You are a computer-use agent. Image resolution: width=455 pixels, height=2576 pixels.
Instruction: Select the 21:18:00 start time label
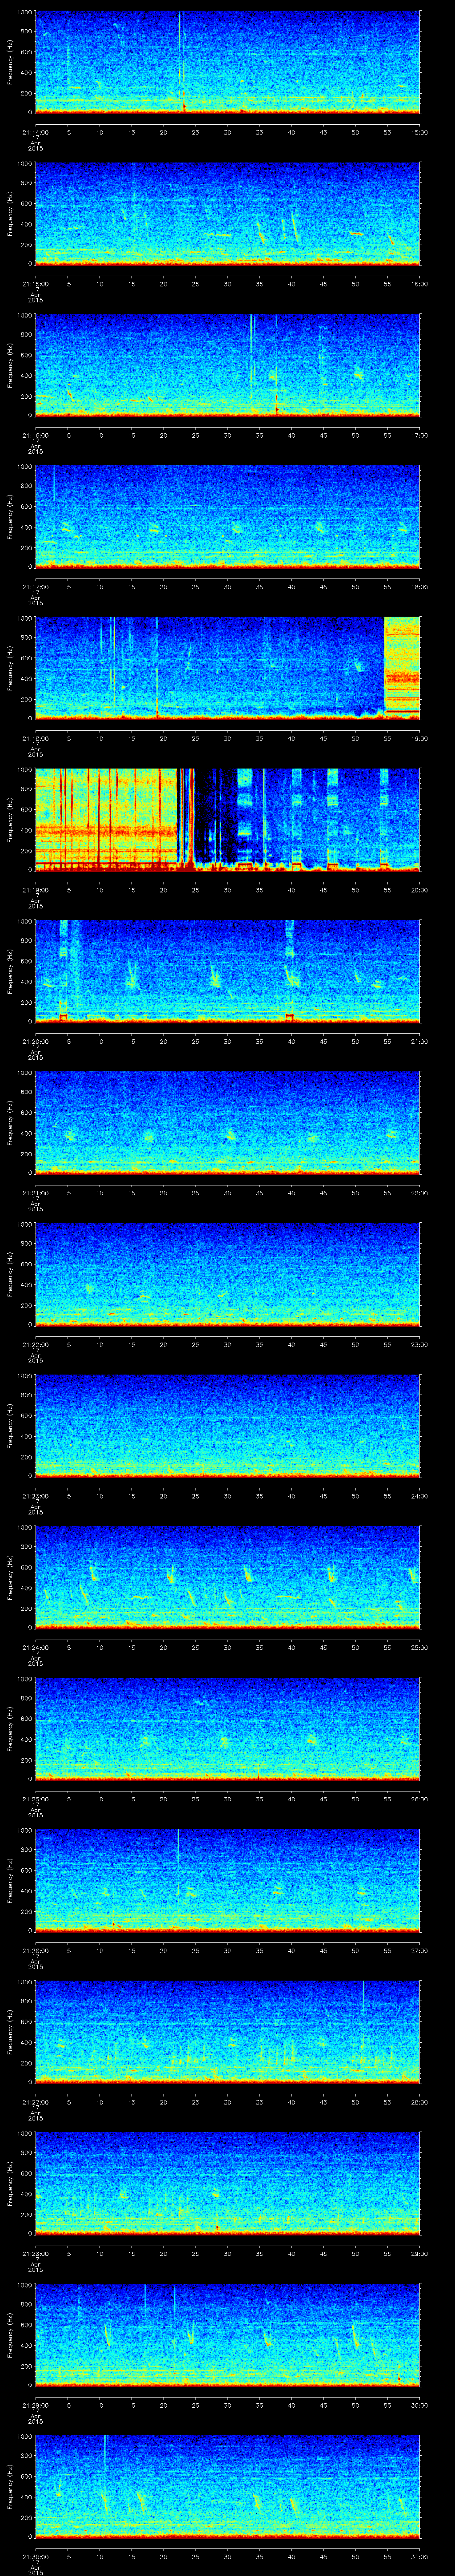click(35, 738)
